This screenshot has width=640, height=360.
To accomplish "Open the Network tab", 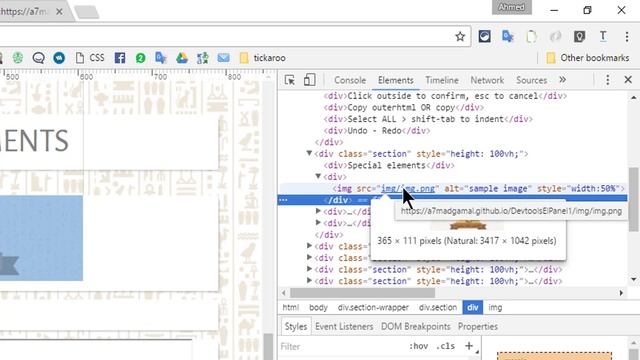I will [x=487, y=80].
